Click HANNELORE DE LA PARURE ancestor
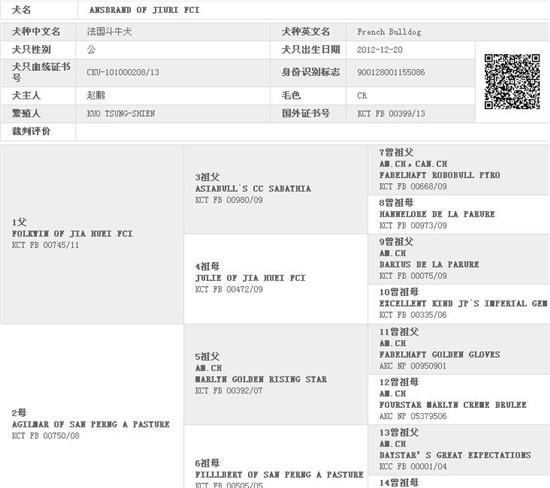Screen dimensions: 550x488 point(437,214)
